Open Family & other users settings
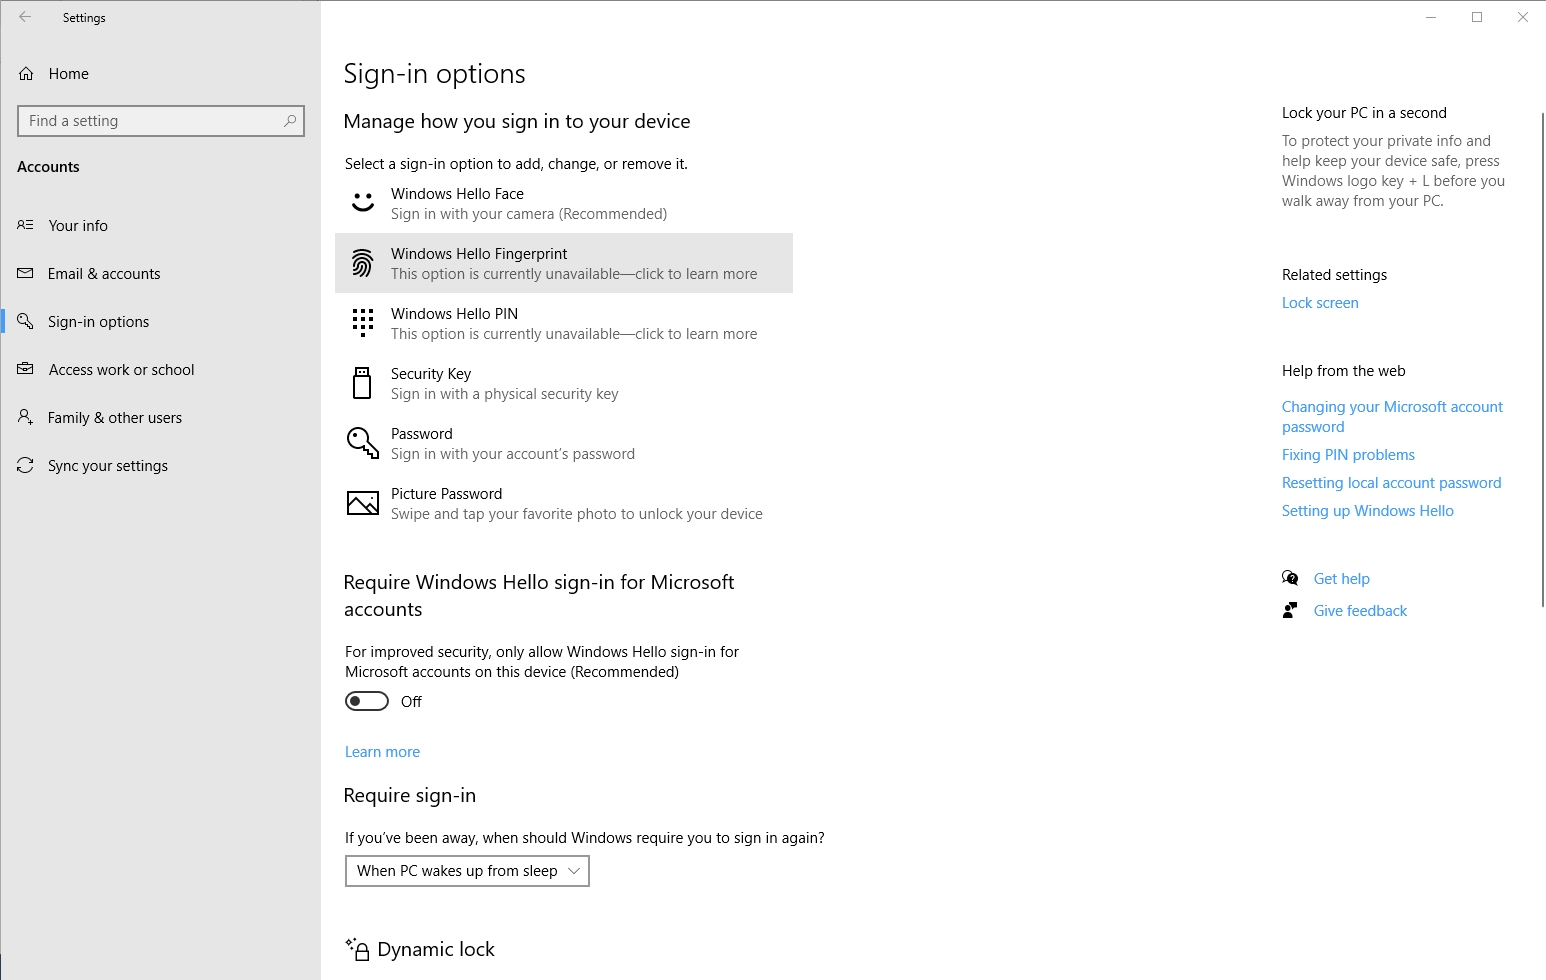Screen dimensions: 1546x980 click(x=114, y=417)
